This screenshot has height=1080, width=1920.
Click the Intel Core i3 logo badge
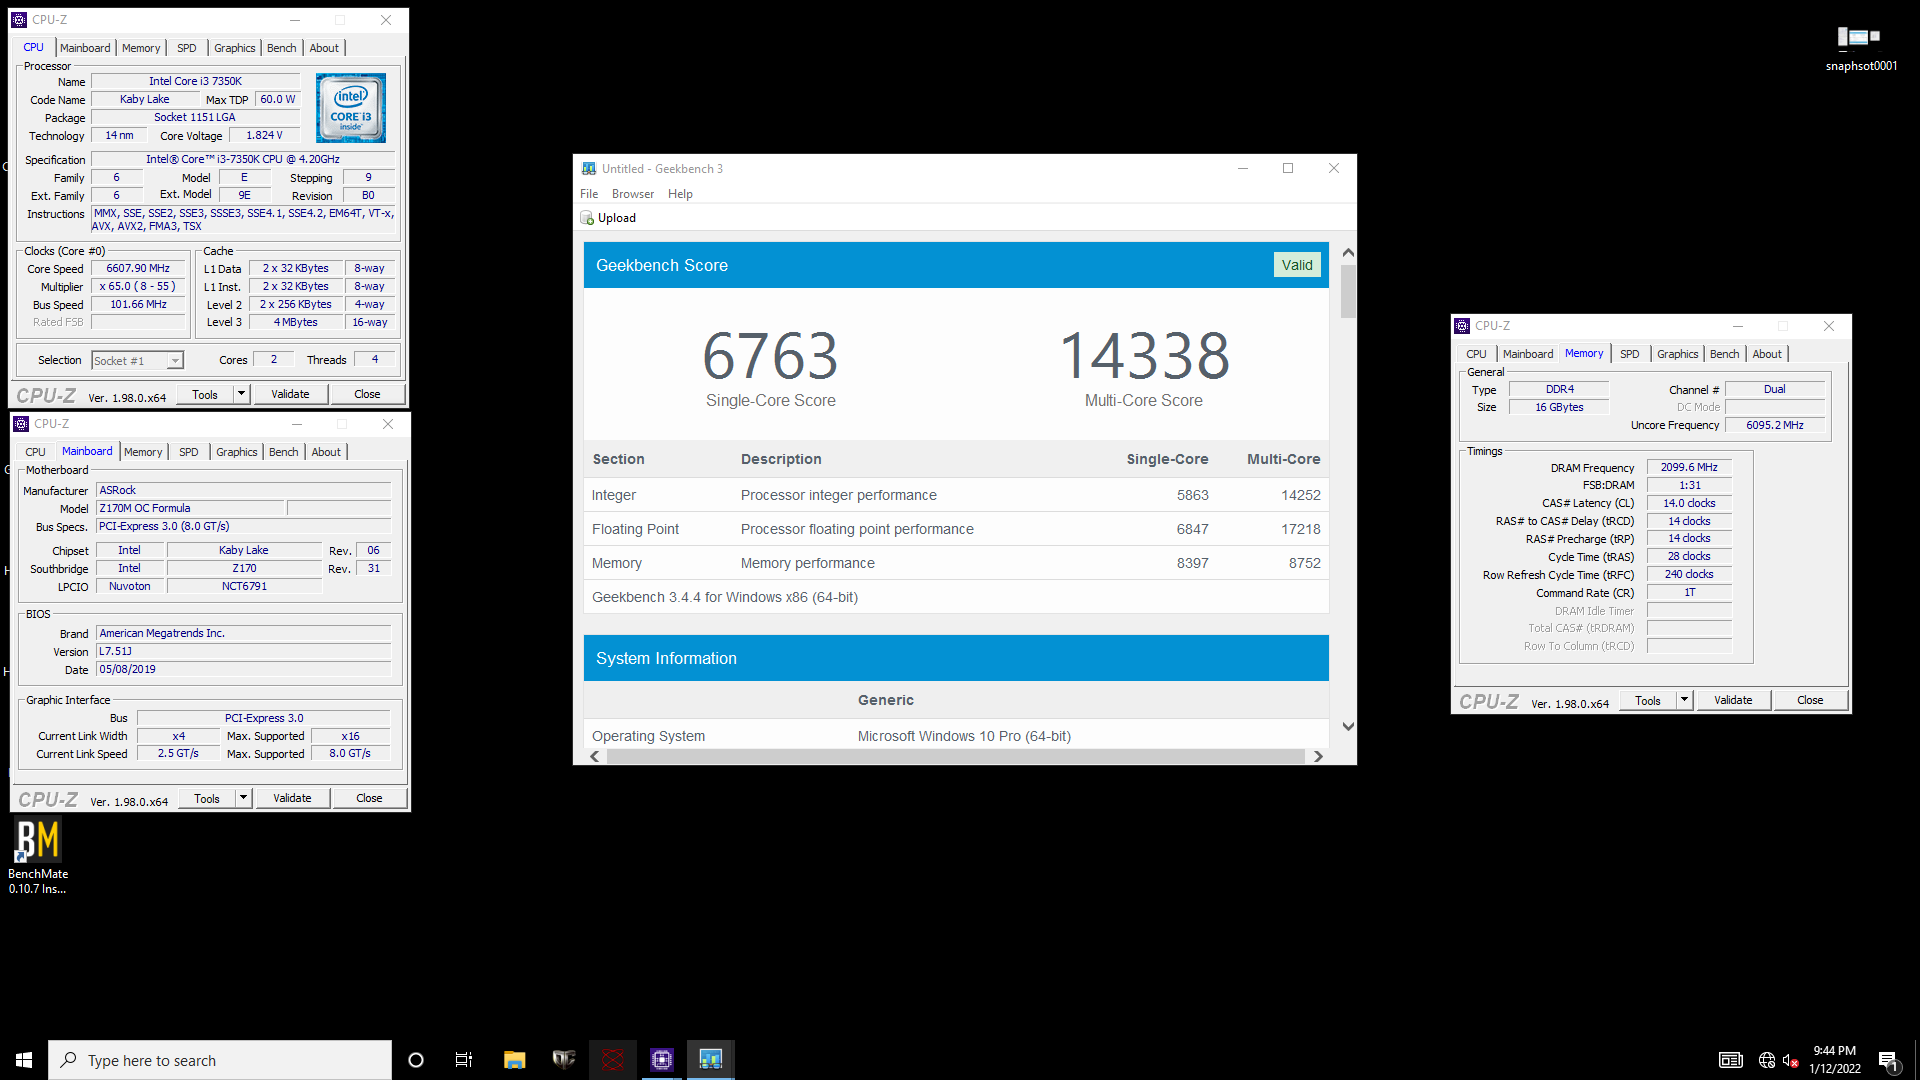(x=351, y=108)
